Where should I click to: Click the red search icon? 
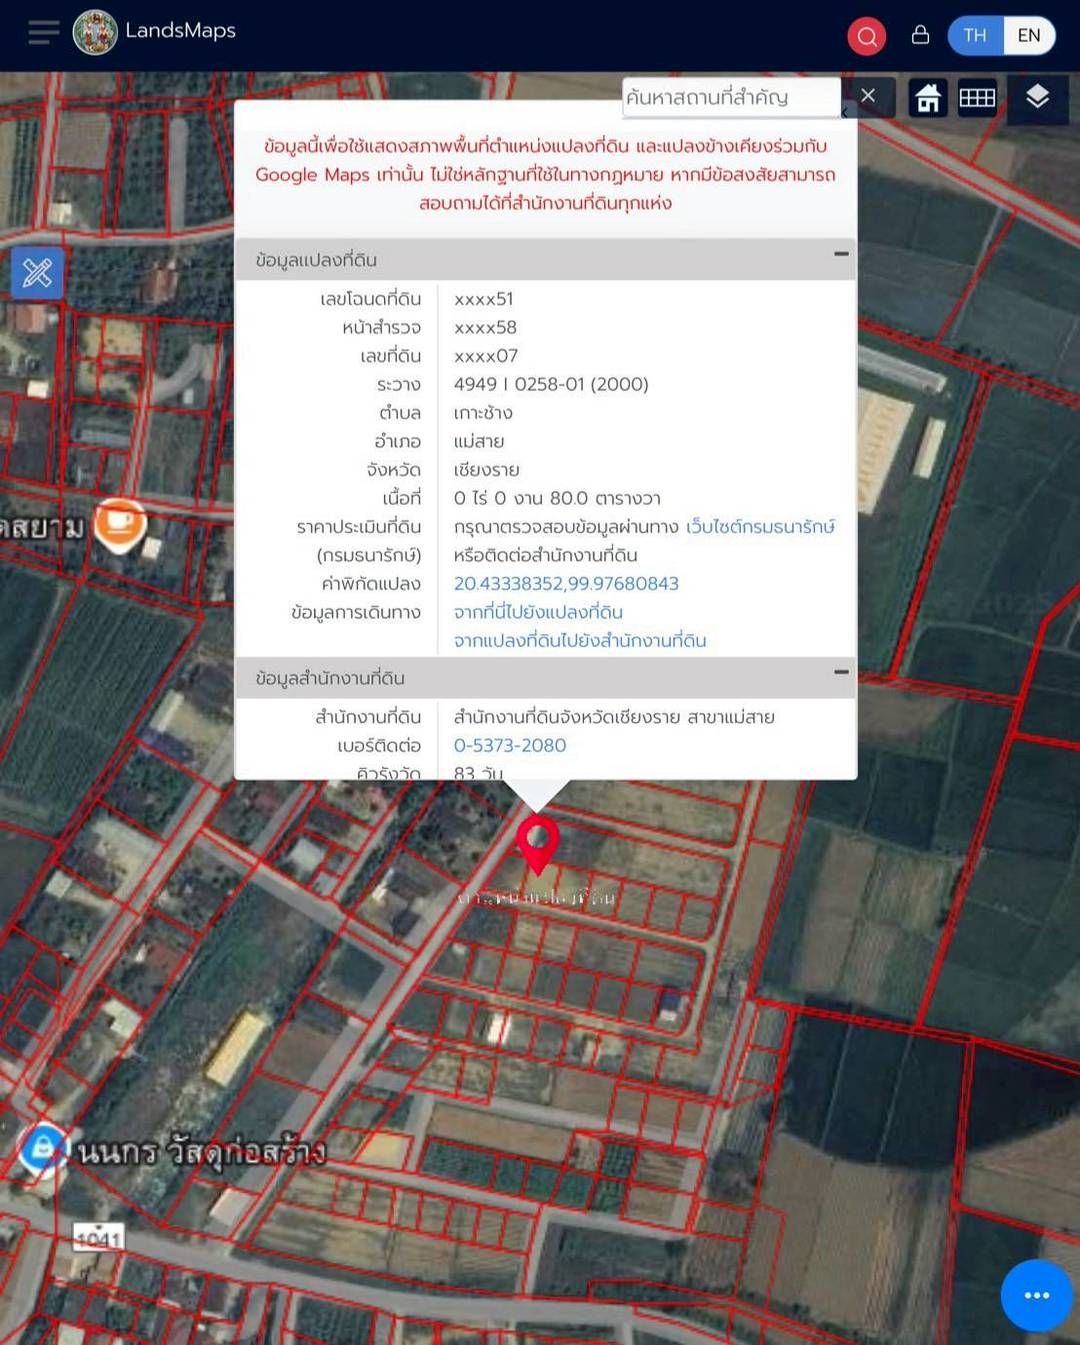[867, 36]
